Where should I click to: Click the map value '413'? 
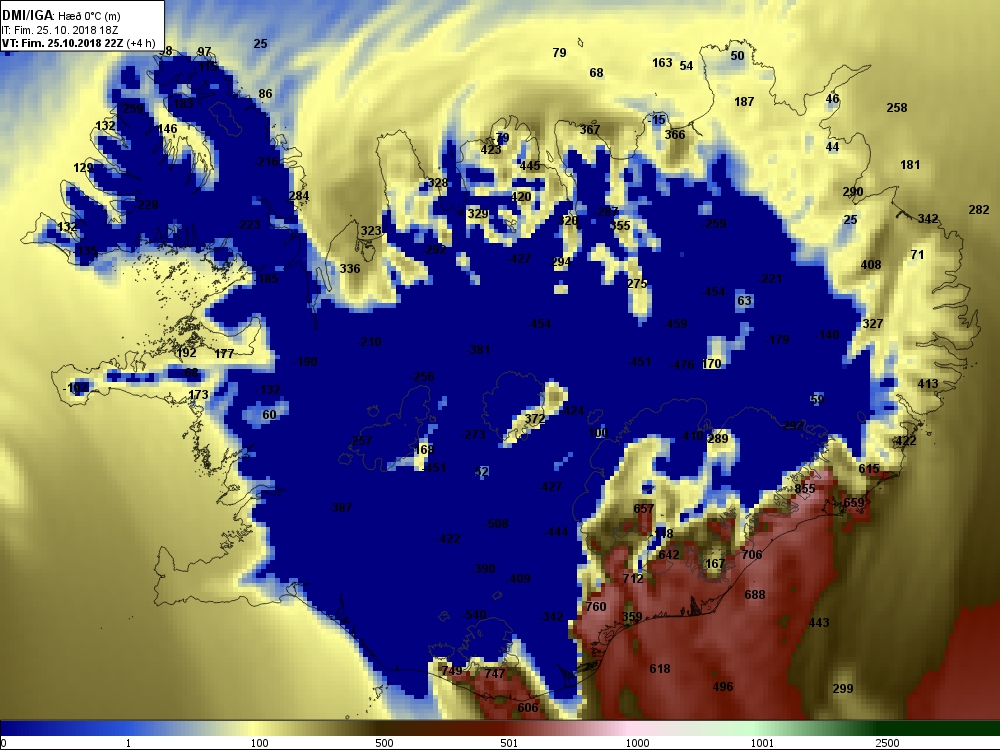pos(927,383)
